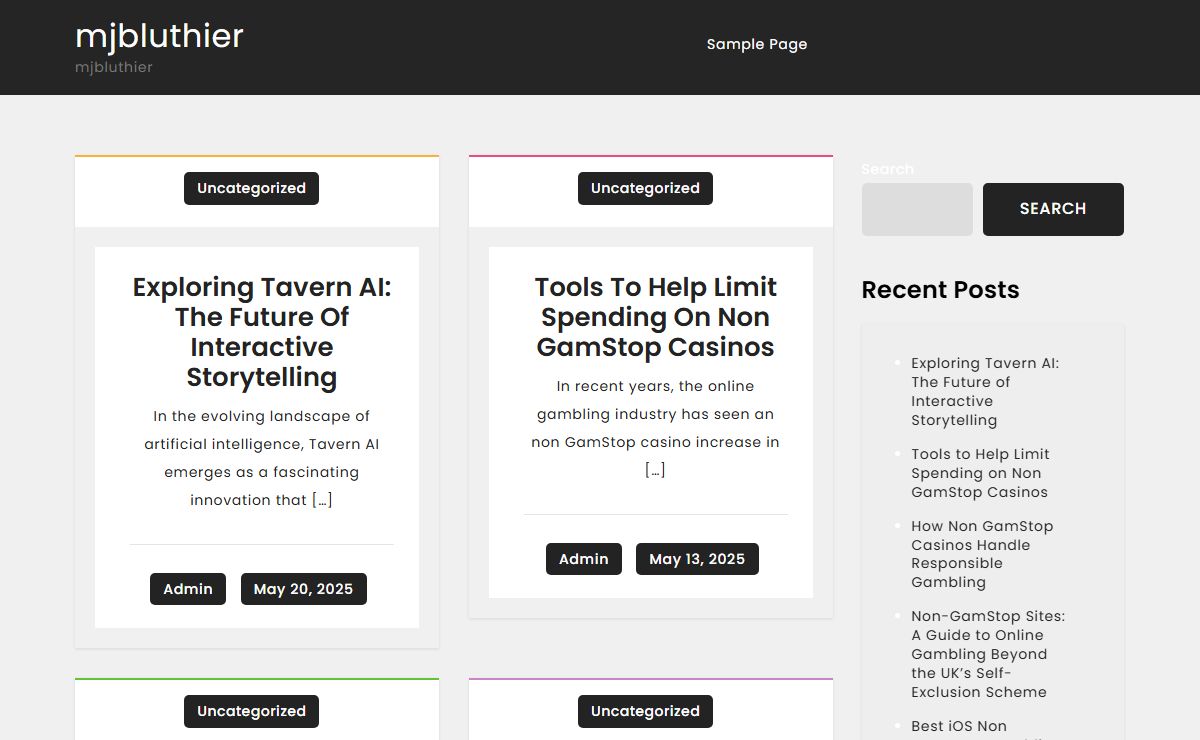This screenshot has height=740, width=1200.
Task: Click the excerpt starting "In recent years, the online"
Action: coord(655,428)
